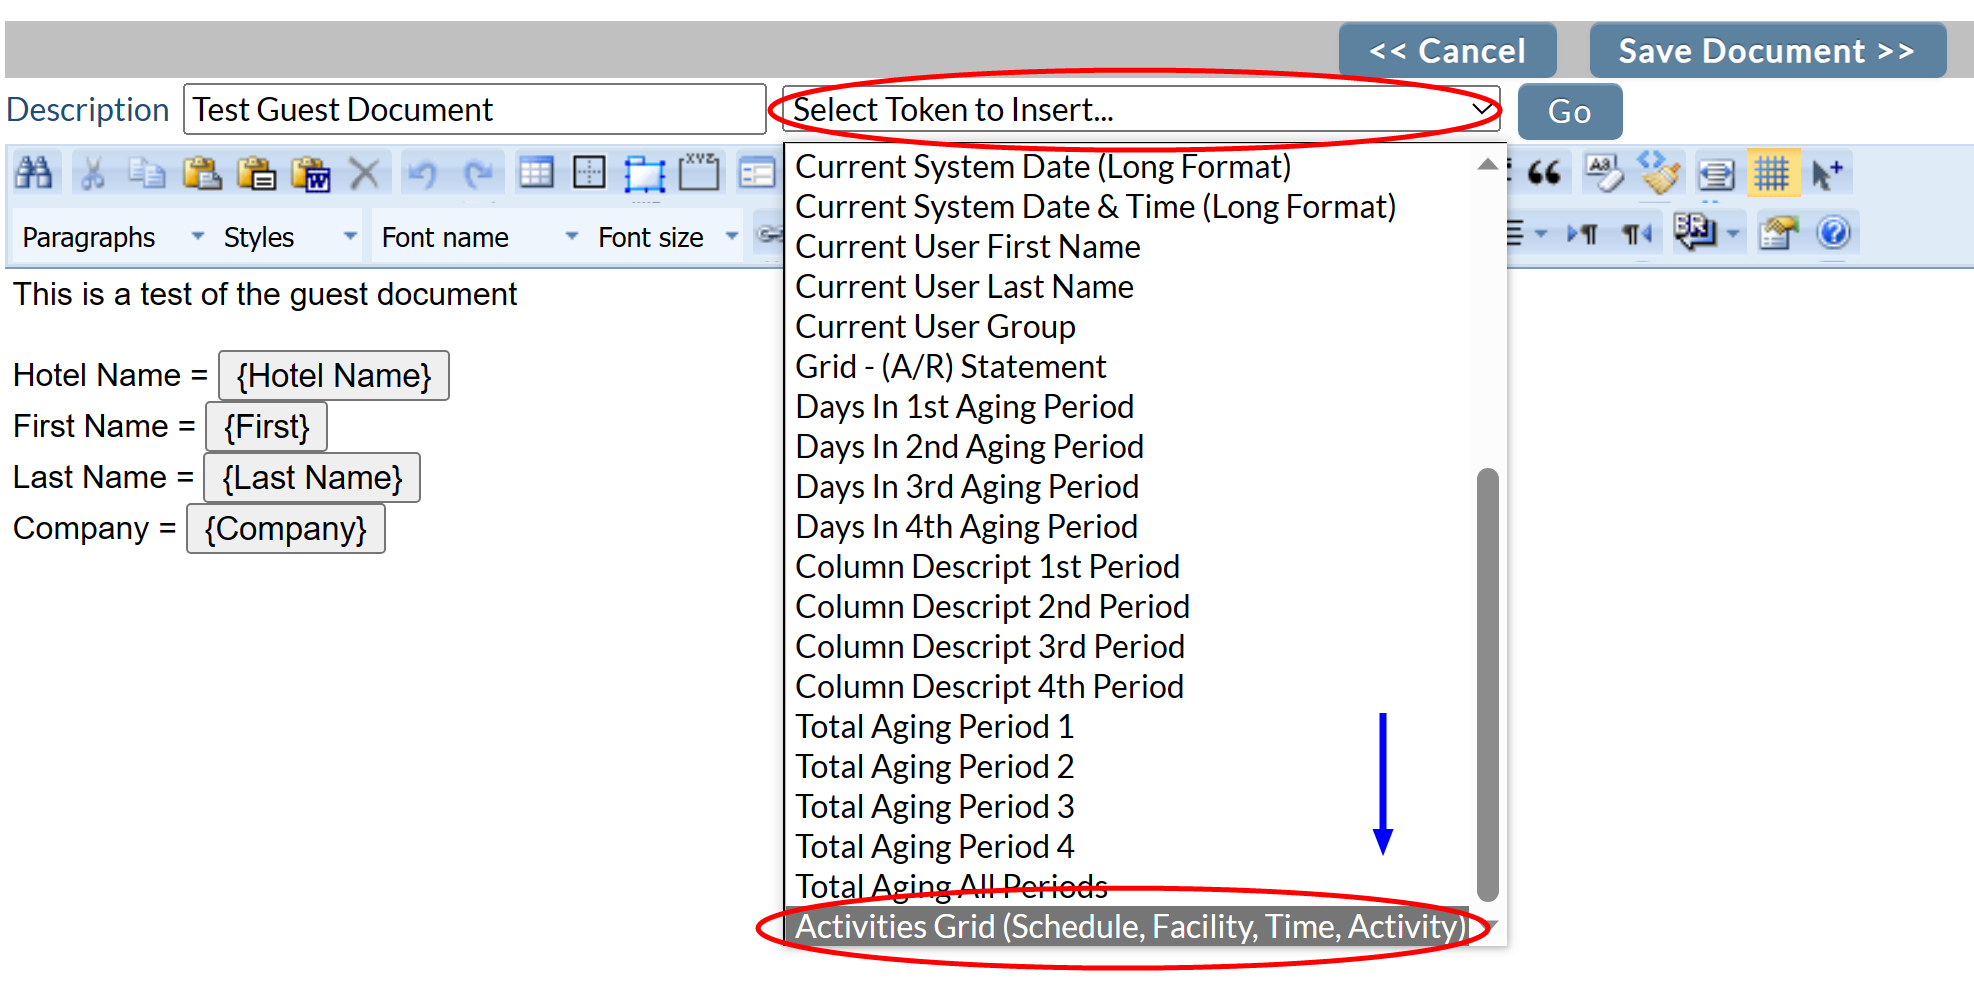Image resolution: width=1974 pixels, height=981 pixels.
Task: Redo the last editor action
Action: point(478,174)
